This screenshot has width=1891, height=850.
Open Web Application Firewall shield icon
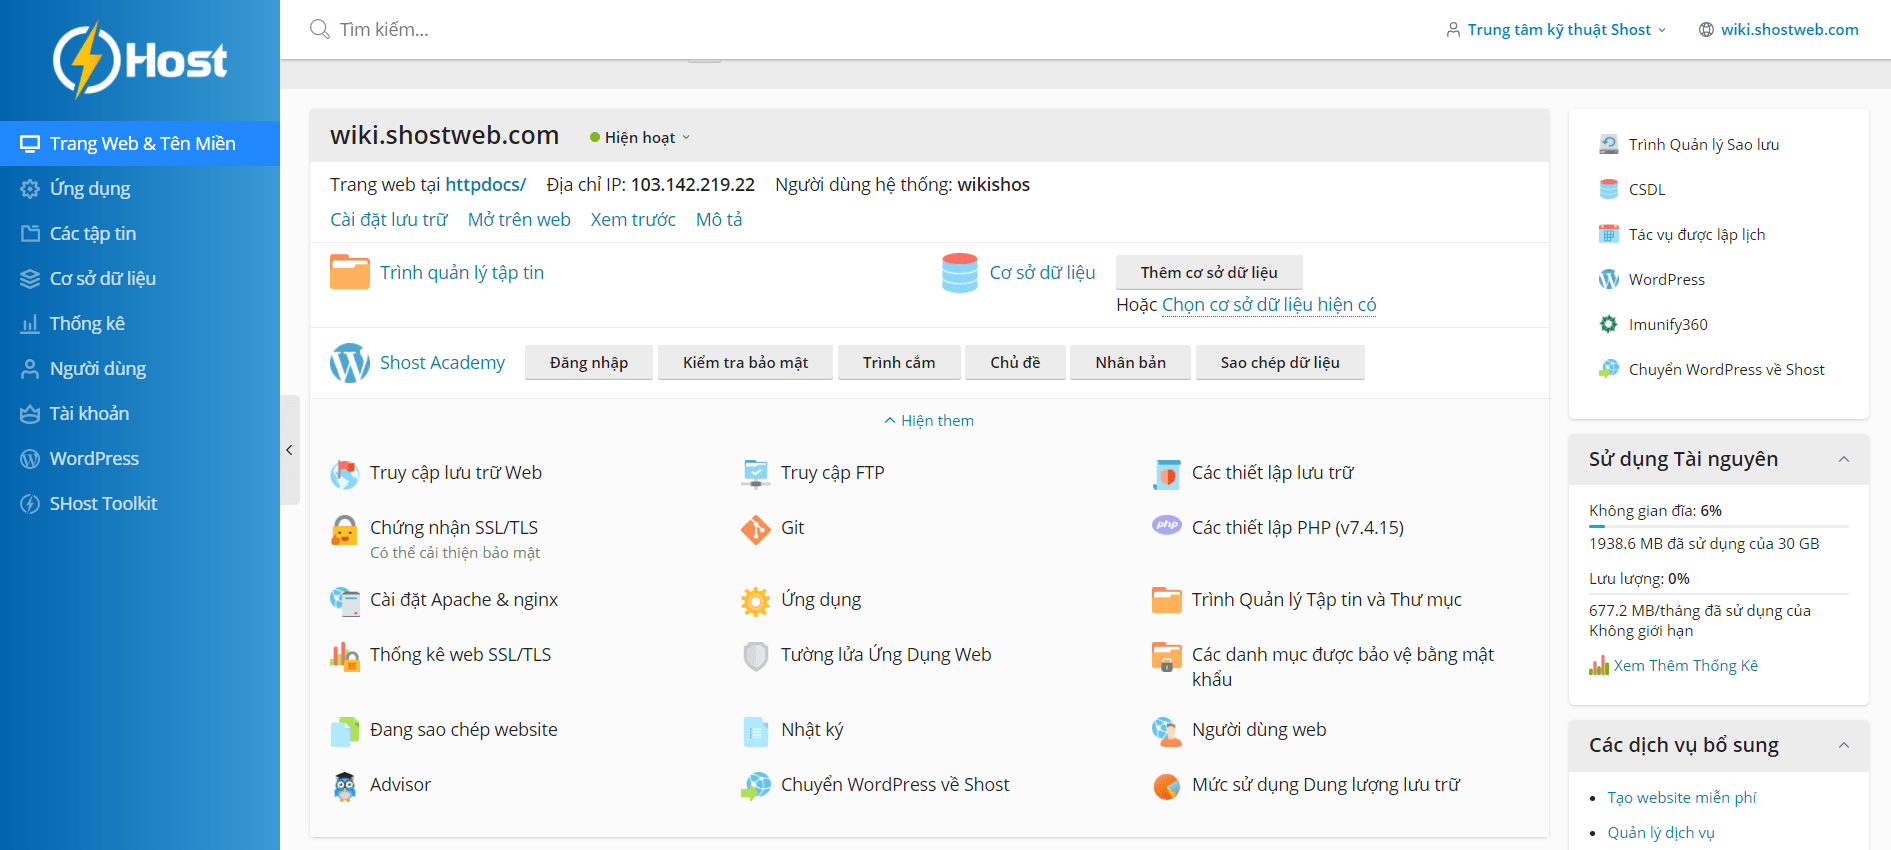point(755,656)
